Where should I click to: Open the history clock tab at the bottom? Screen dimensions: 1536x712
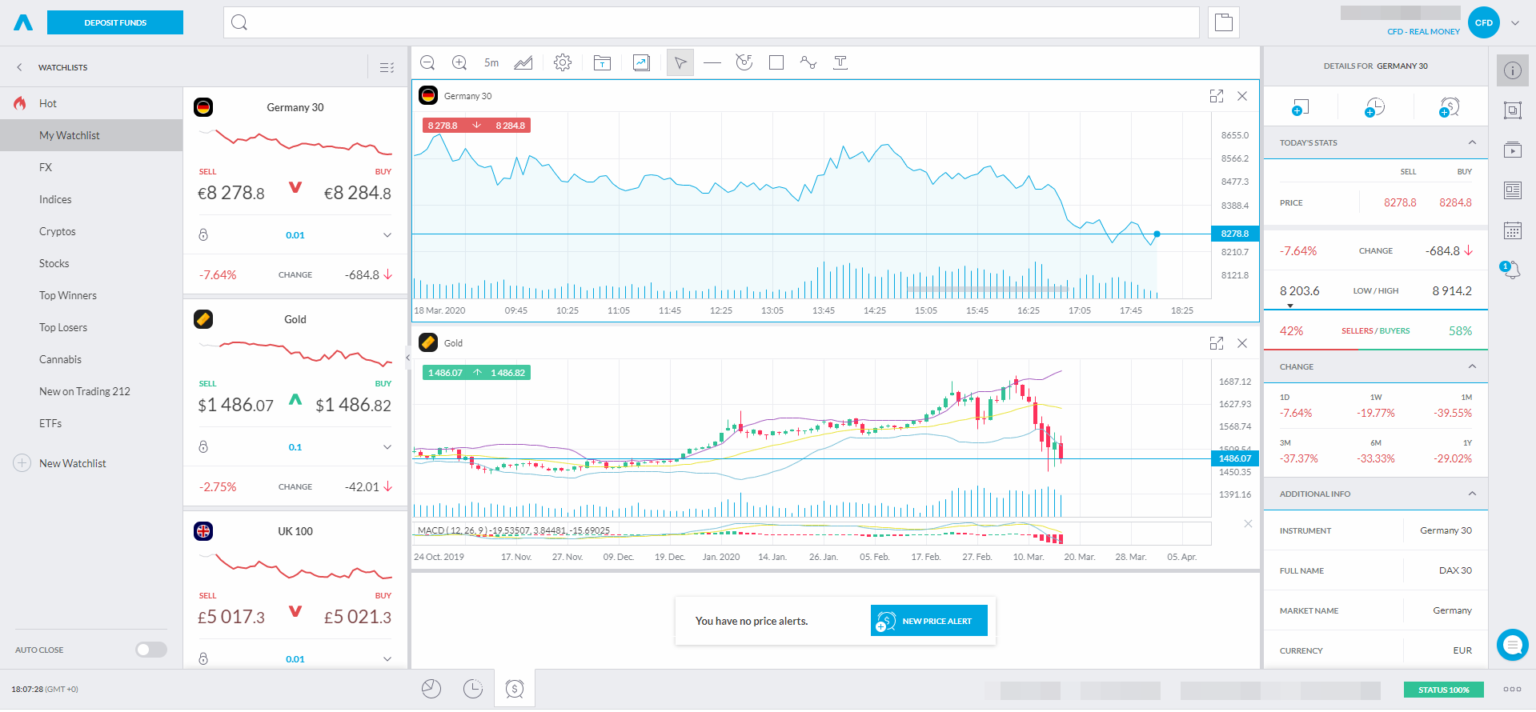pyautogui.click(x=472, y=688)
